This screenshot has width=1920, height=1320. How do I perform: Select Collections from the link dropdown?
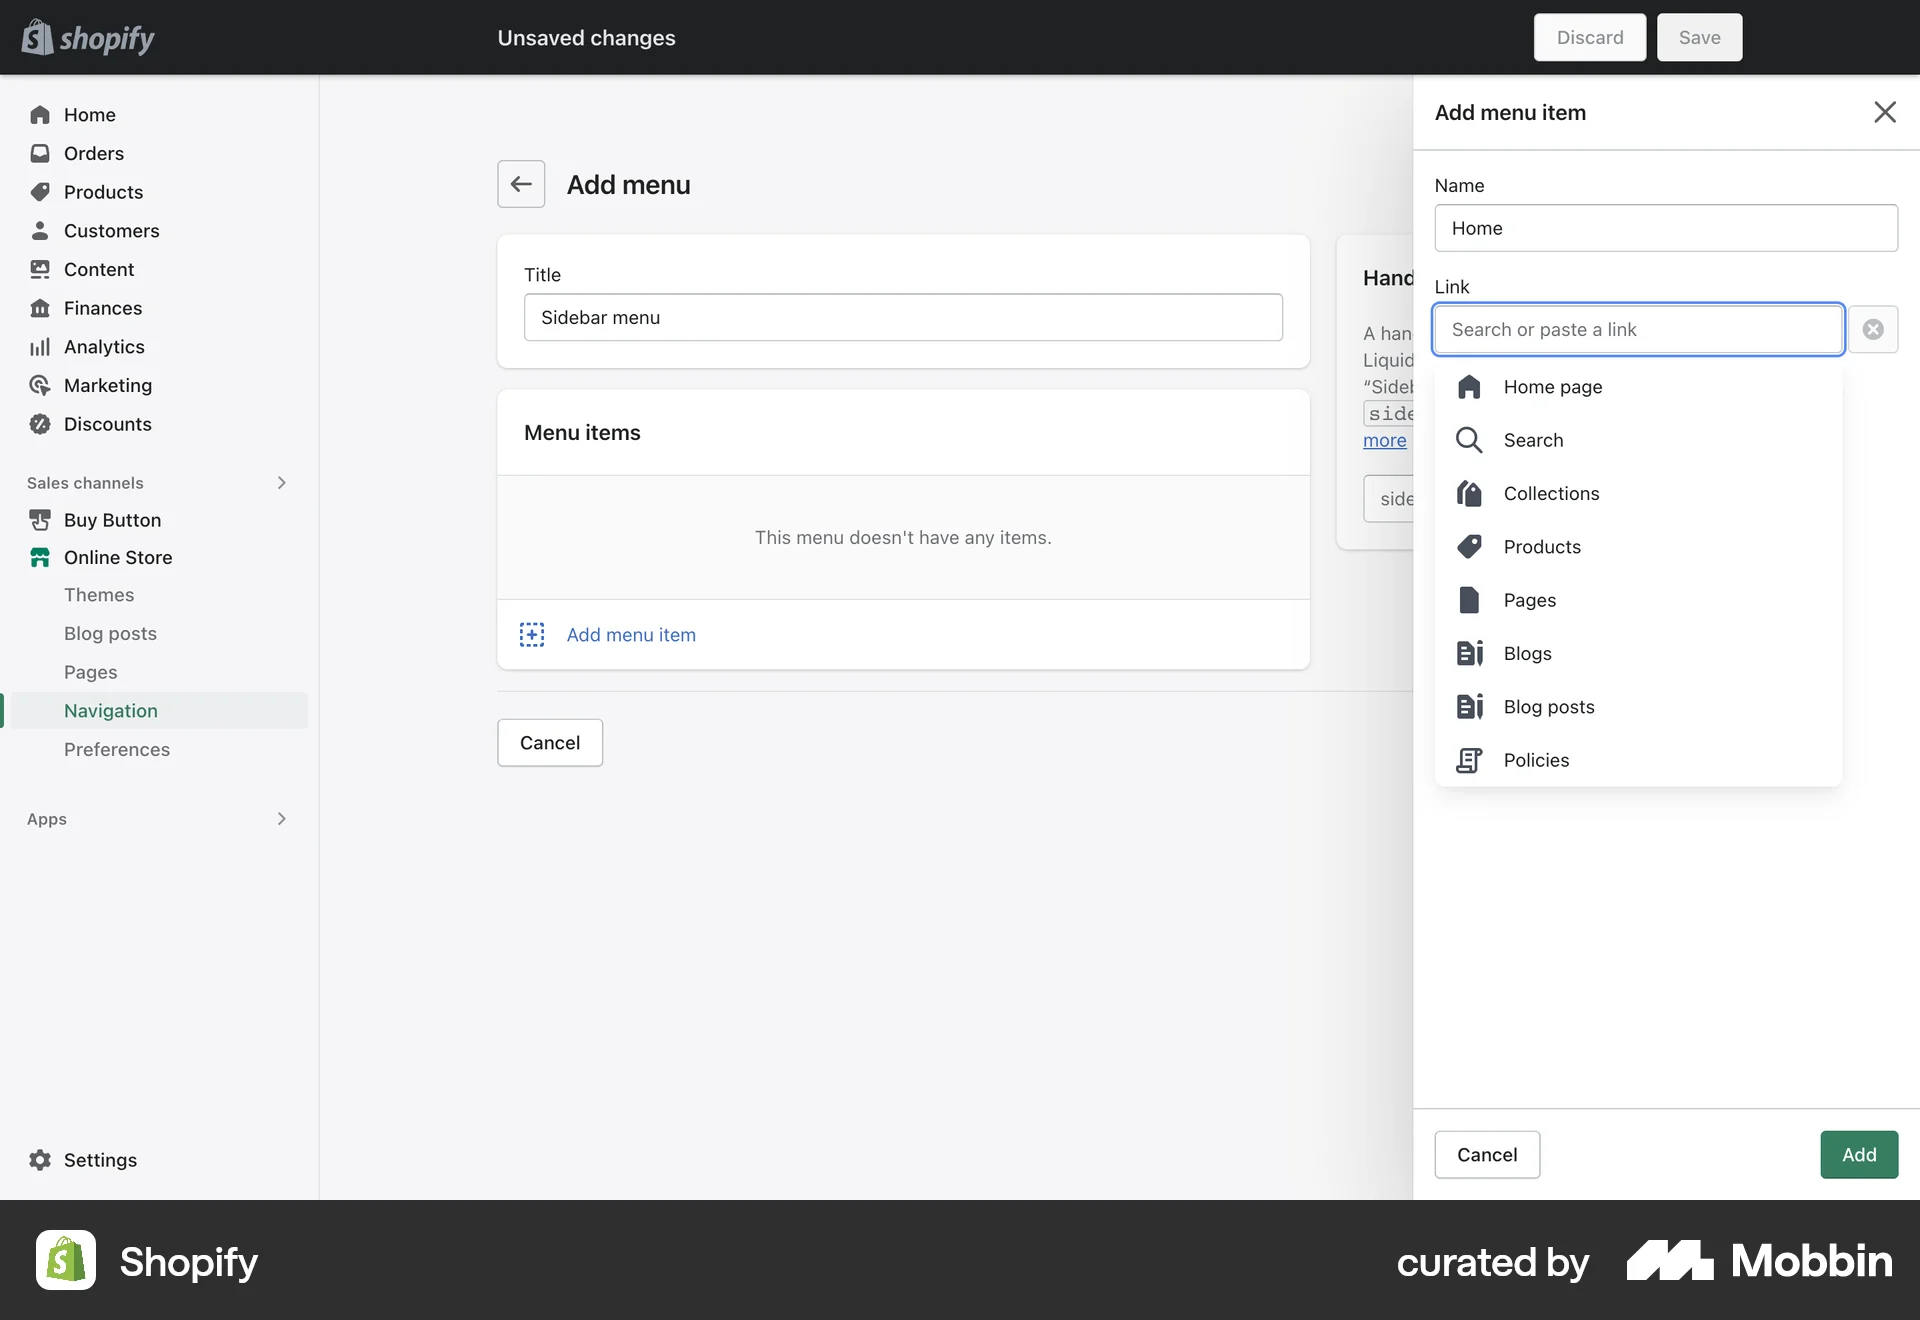click(1550, 493)
